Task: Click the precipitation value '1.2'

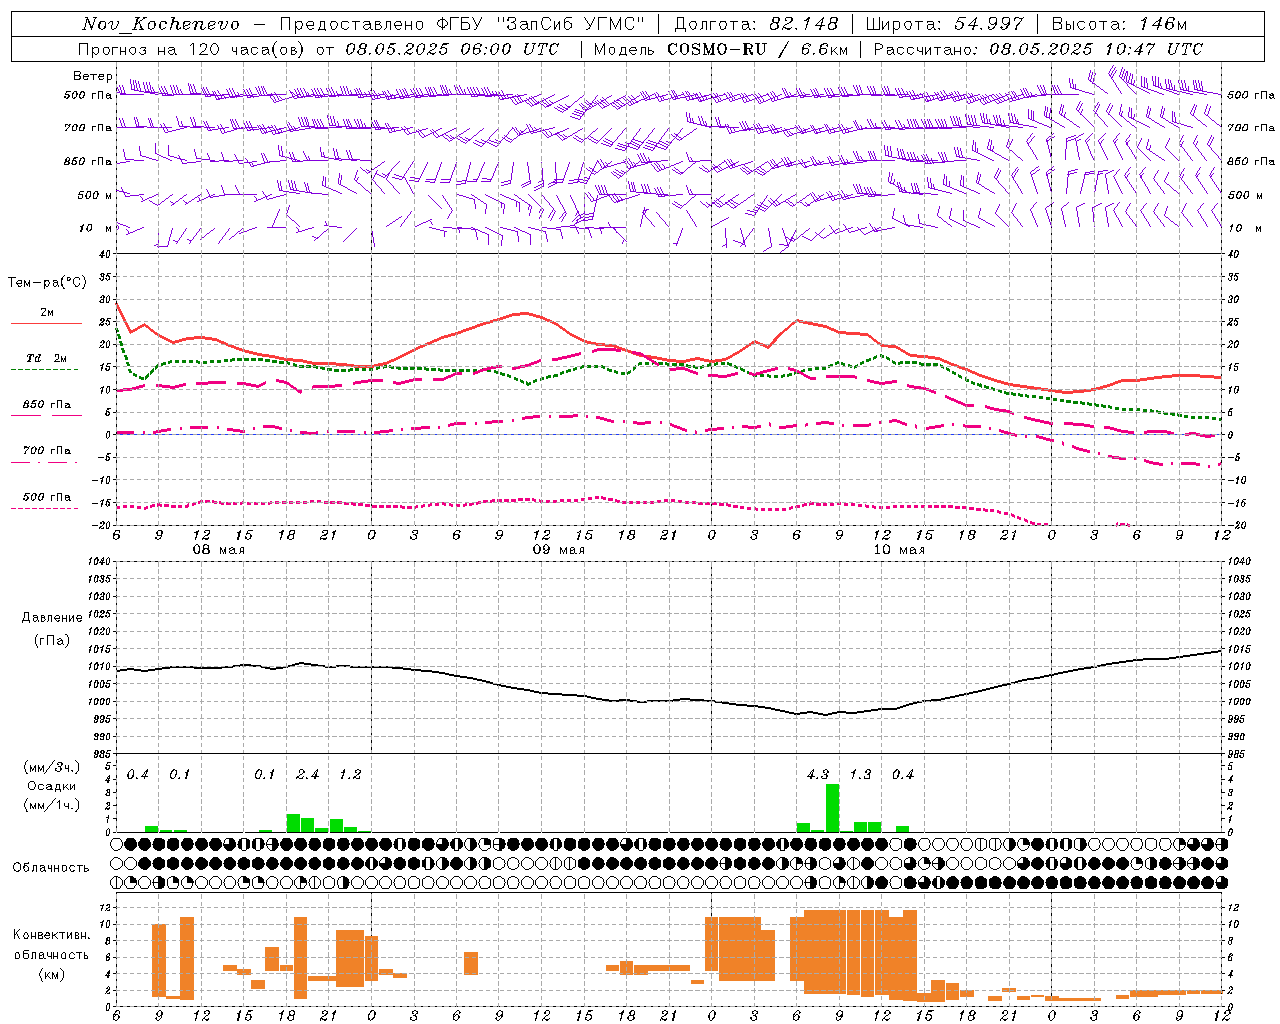Action: point(350,774)
